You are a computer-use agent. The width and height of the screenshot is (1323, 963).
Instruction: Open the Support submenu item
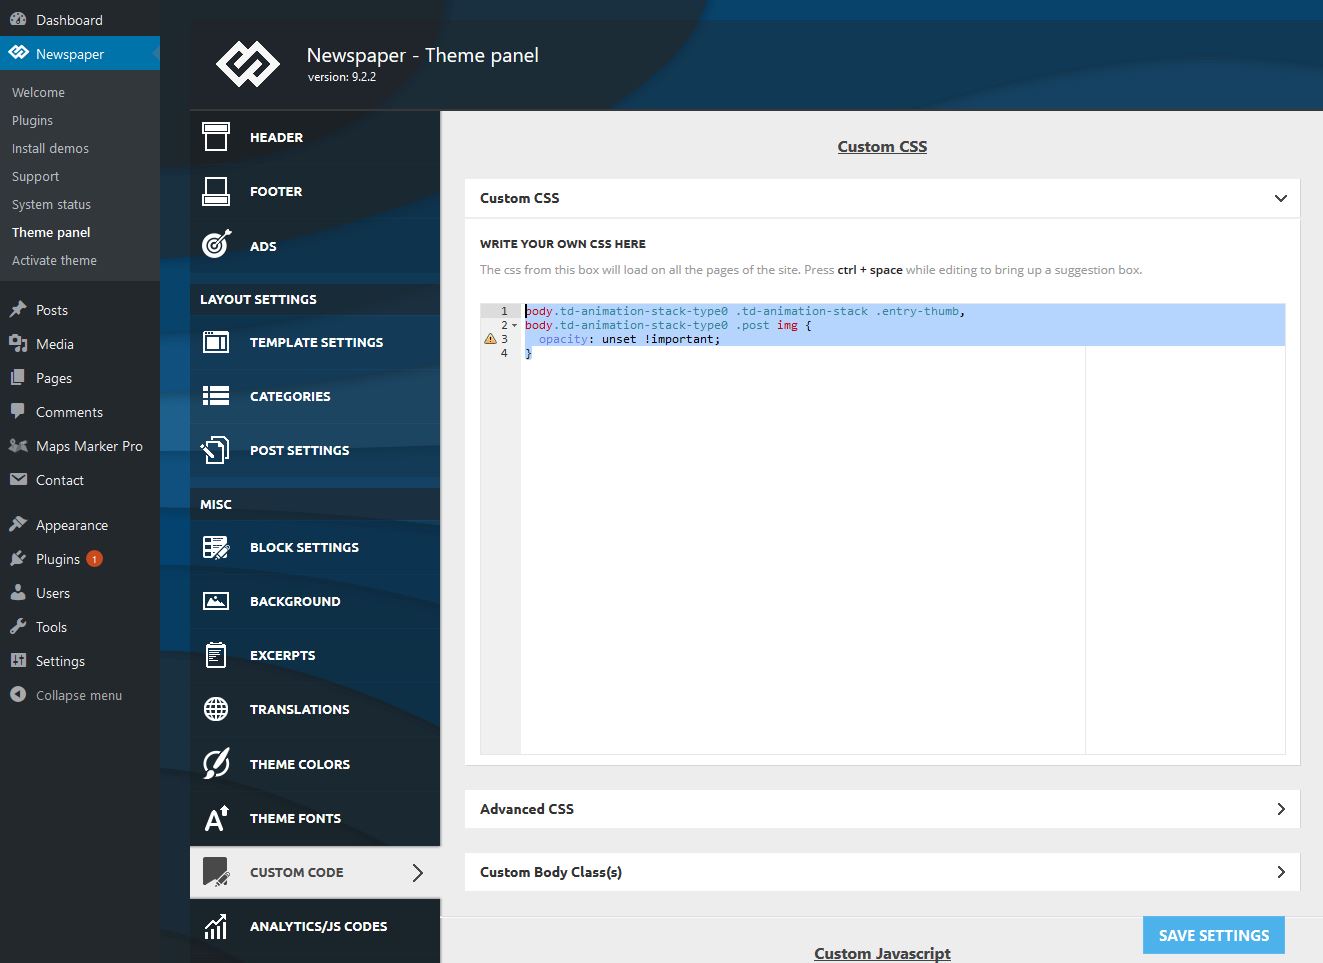coord(35,176)
